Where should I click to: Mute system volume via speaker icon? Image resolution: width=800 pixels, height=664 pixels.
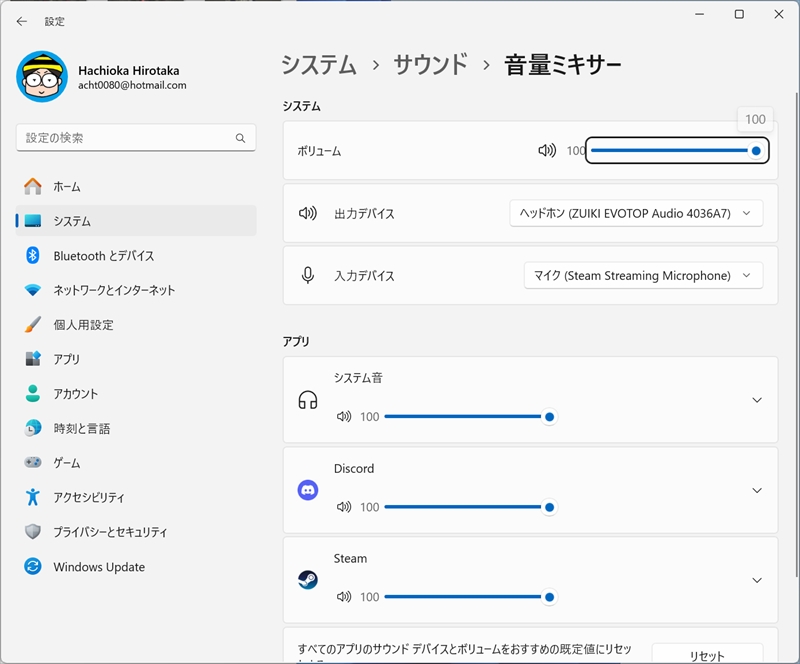coord(547,151)
